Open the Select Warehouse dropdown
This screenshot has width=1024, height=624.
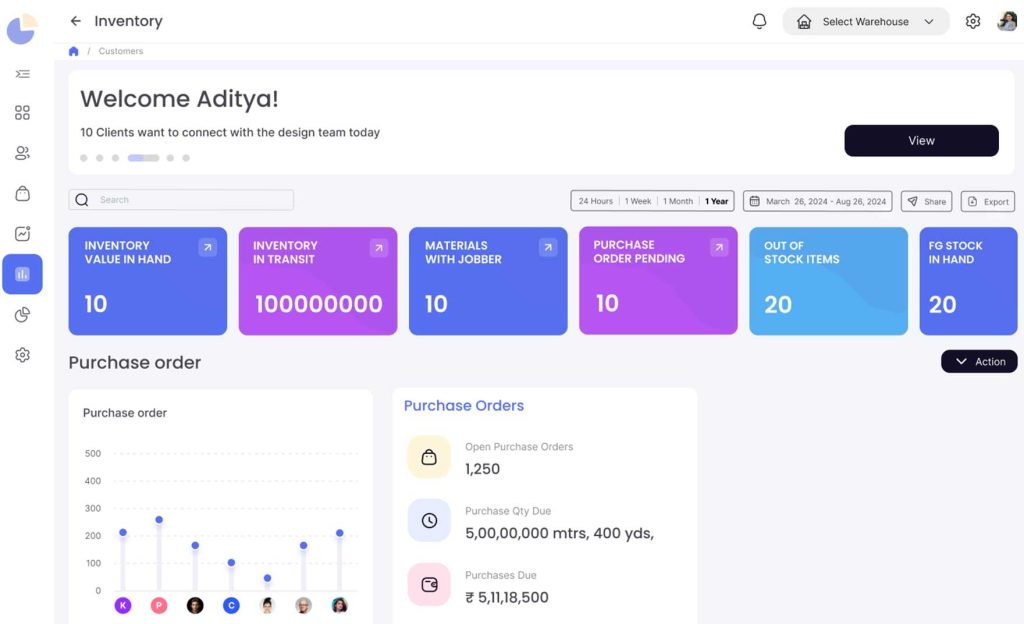[x=866, y=20]
